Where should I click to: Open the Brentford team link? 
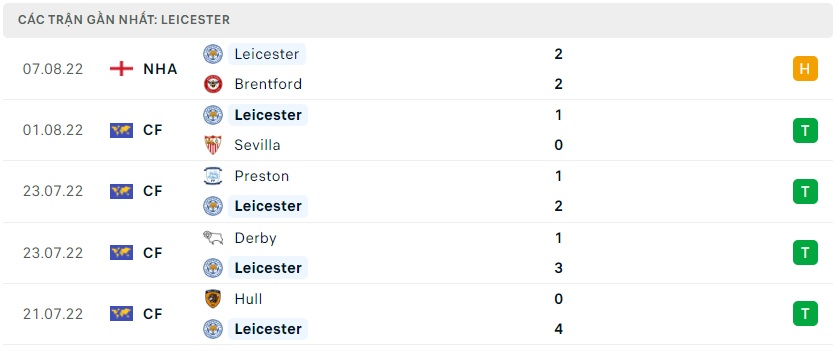pyautogui.click(x=268, y=84)
